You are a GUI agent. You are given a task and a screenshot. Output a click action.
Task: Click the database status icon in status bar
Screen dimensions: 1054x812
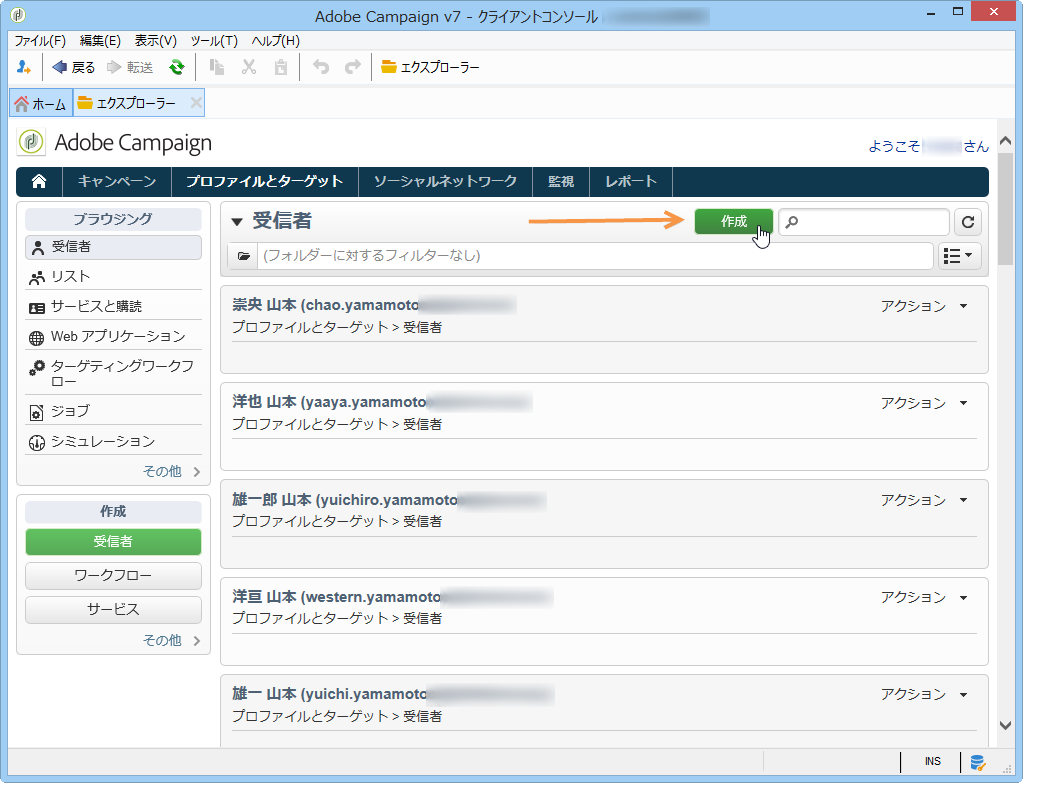pos(977,762)
